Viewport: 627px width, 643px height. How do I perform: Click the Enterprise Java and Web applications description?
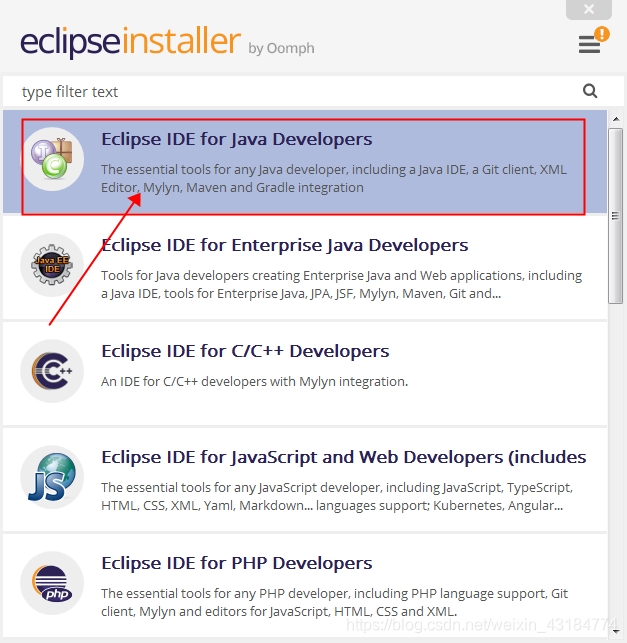(342, 284)
